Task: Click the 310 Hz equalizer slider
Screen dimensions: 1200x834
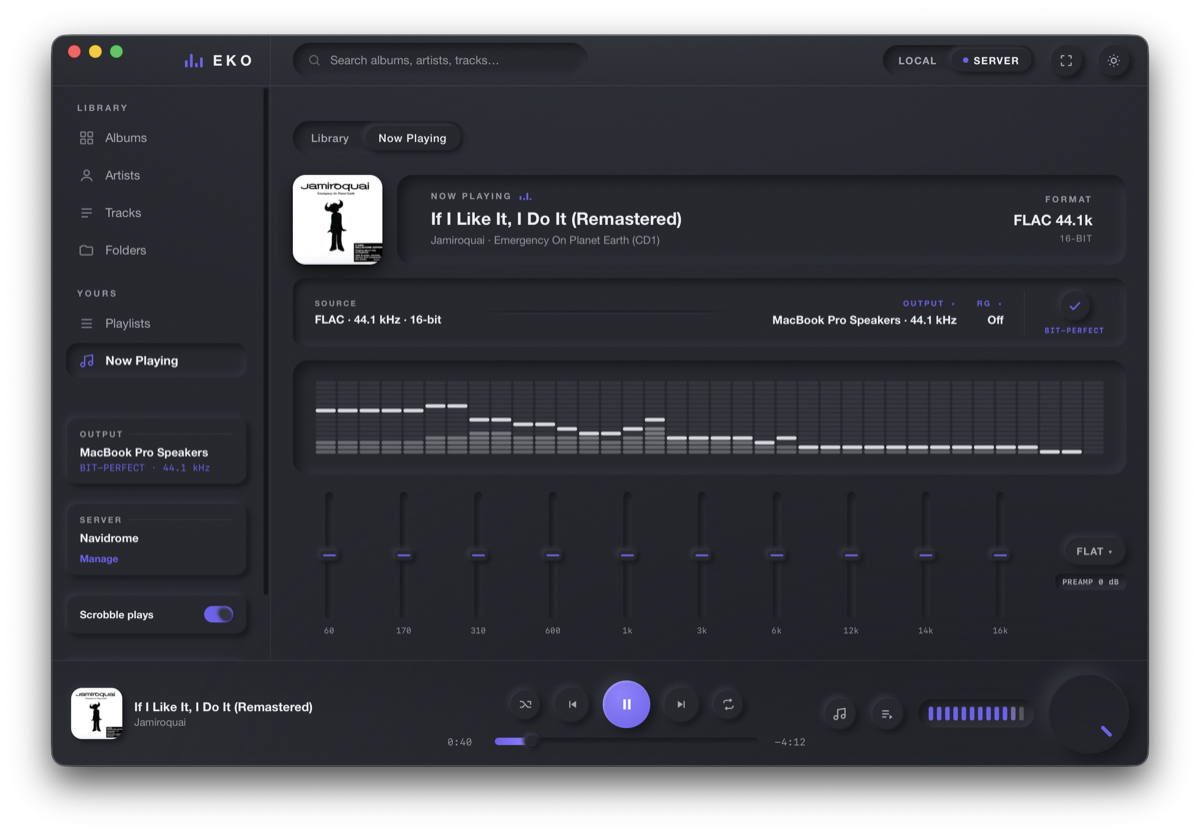Action: (478, 555)
